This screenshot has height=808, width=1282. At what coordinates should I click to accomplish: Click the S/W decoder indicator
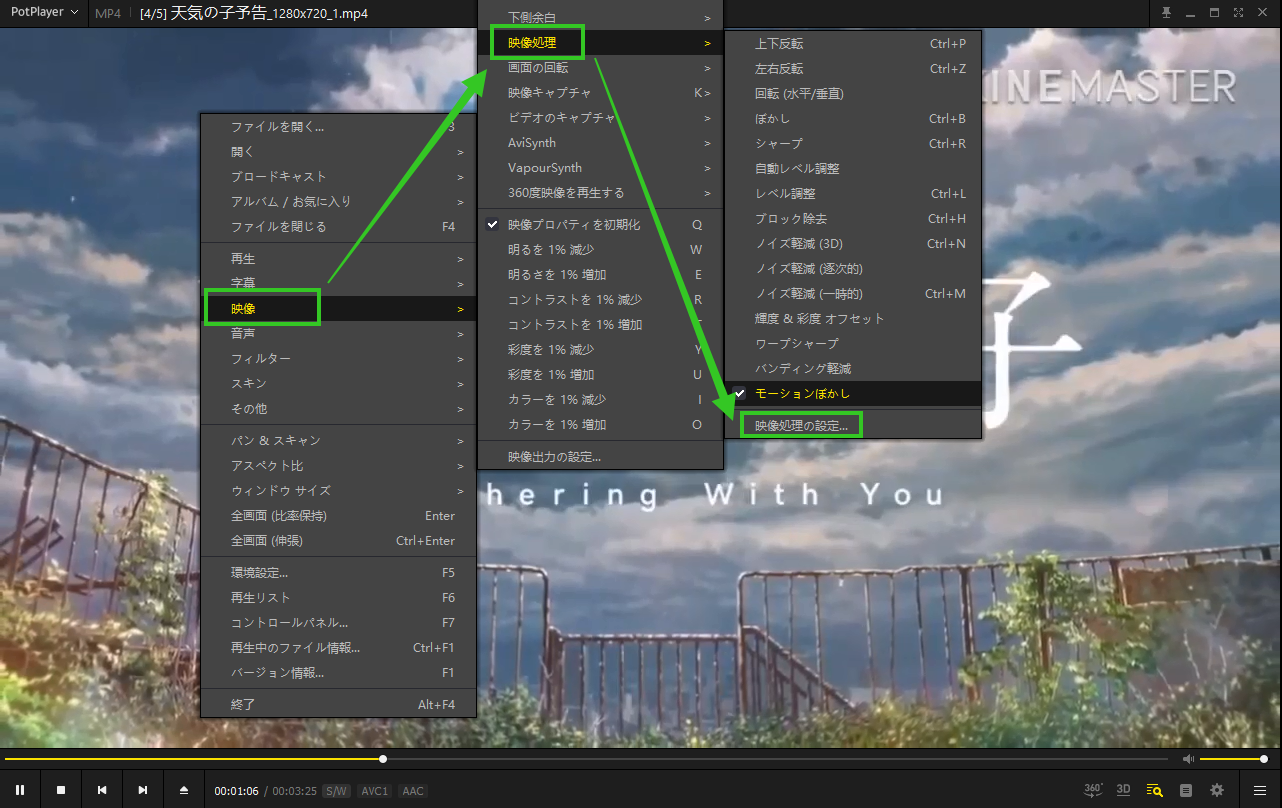(337, 791)
